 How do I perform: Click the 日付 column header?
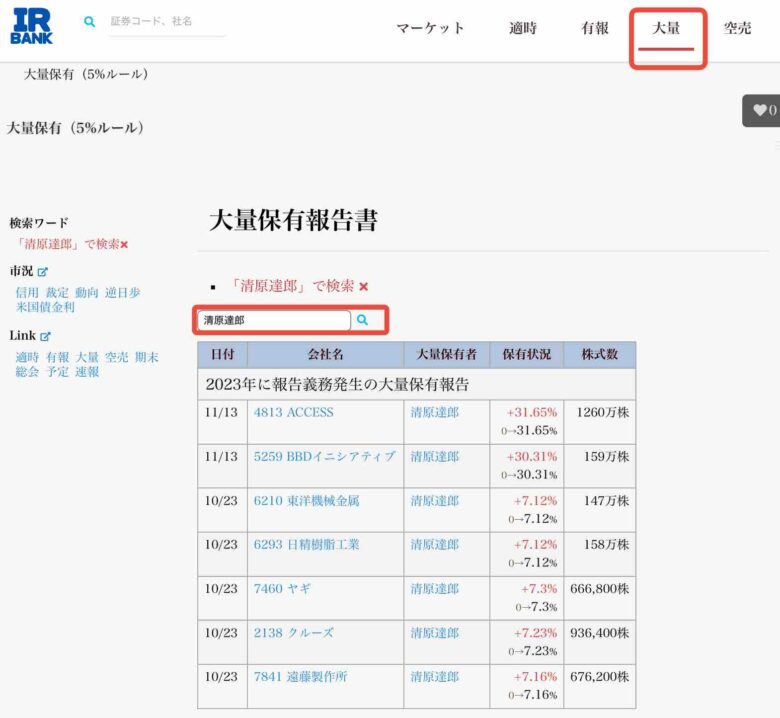tap(222, 354)
